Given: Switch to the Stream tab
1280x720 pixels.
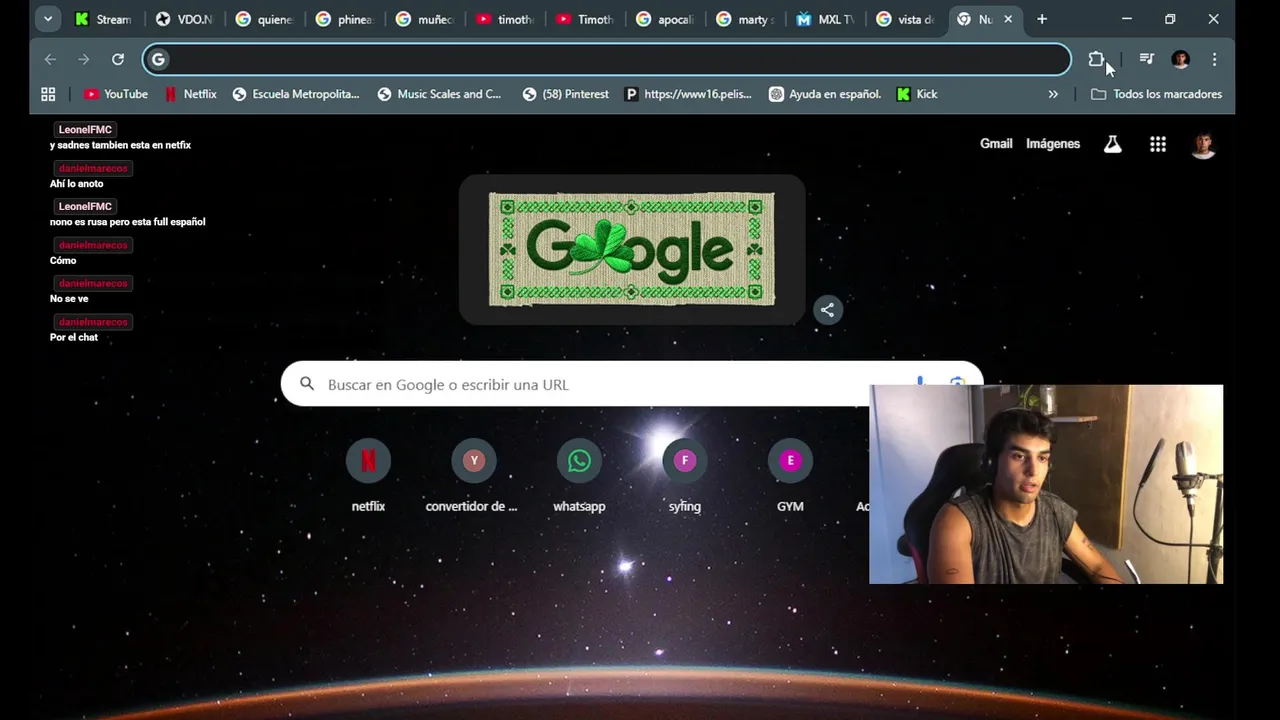Looking at the screenshot, I should coord(103,19).
